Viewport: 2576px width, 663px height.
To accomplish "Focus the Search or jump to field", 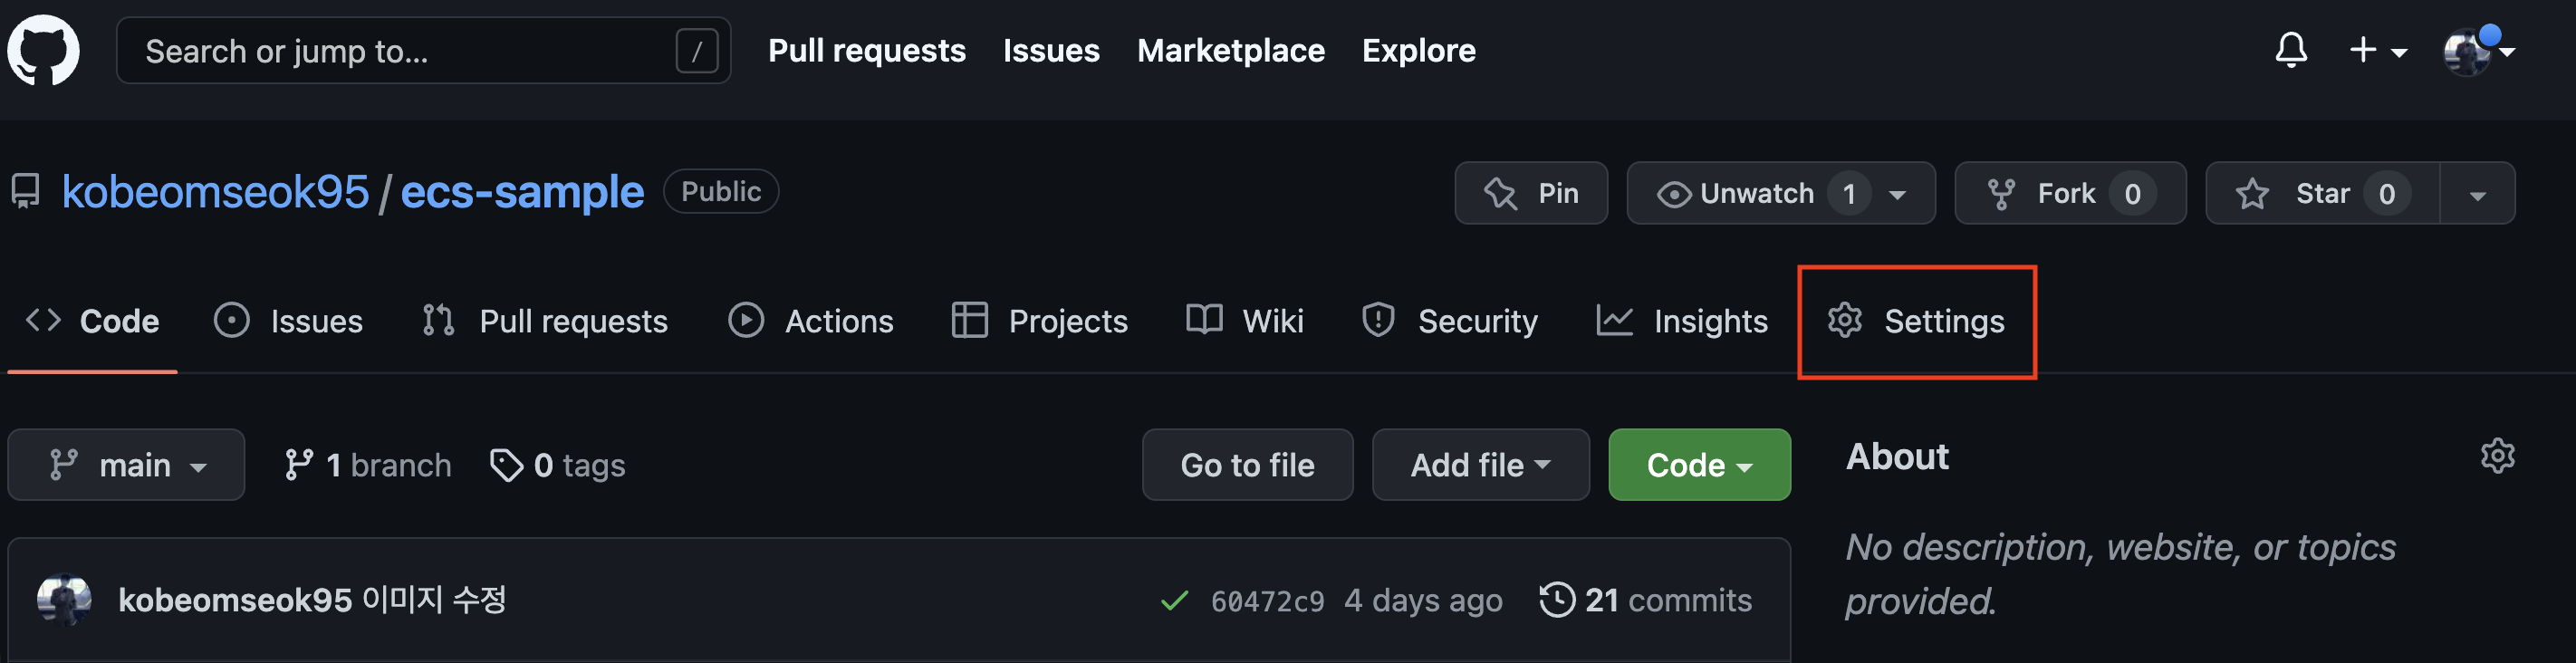I will [x=423, y=50].
